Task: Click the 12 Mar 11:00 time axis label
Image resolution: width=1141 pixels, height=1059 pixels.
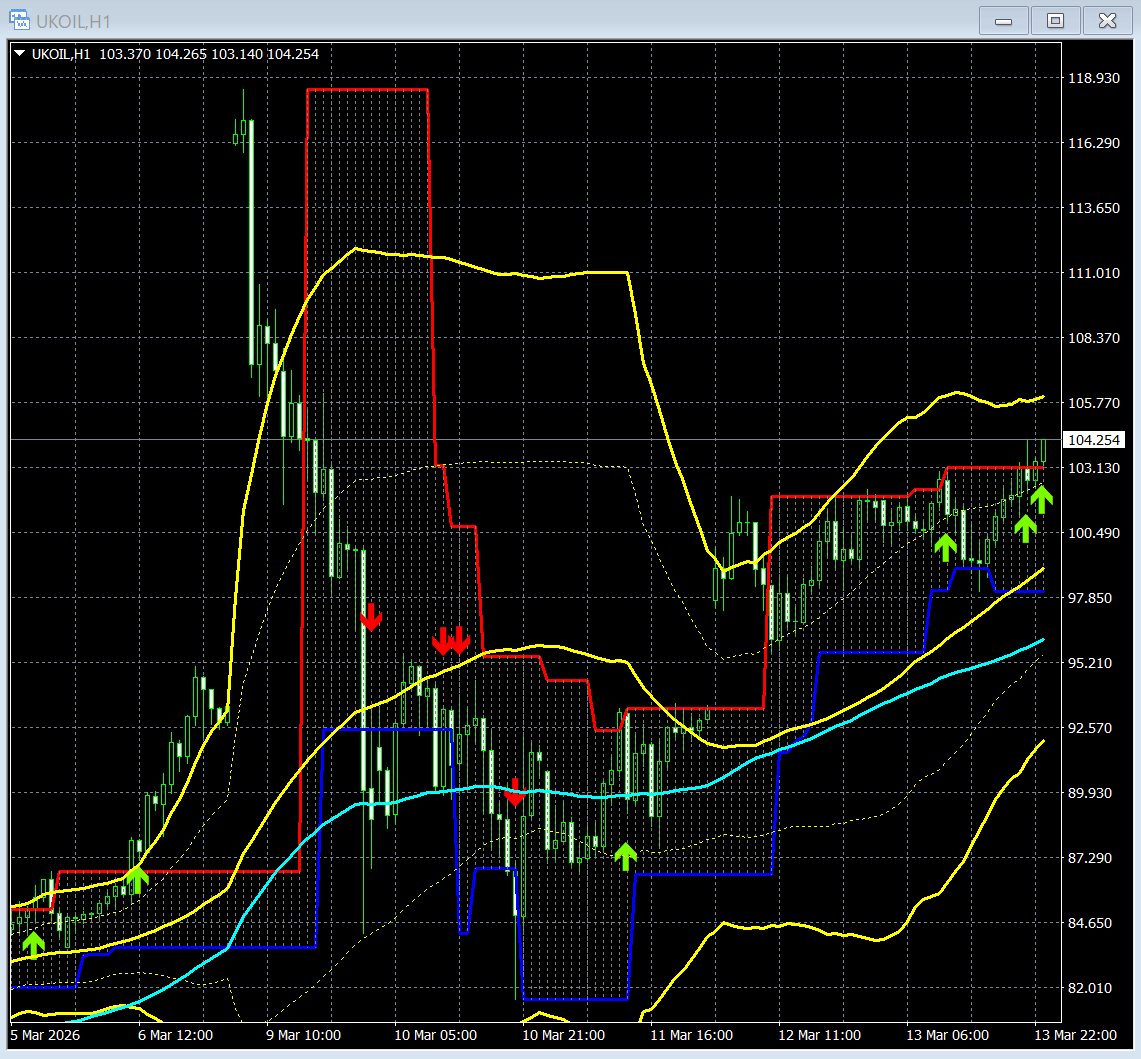Action: pos(819,1035)
